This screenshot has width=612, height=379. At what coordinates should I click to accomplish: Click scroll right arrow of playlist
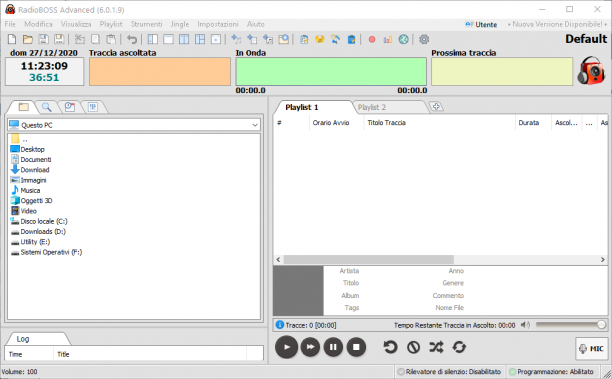603,260
